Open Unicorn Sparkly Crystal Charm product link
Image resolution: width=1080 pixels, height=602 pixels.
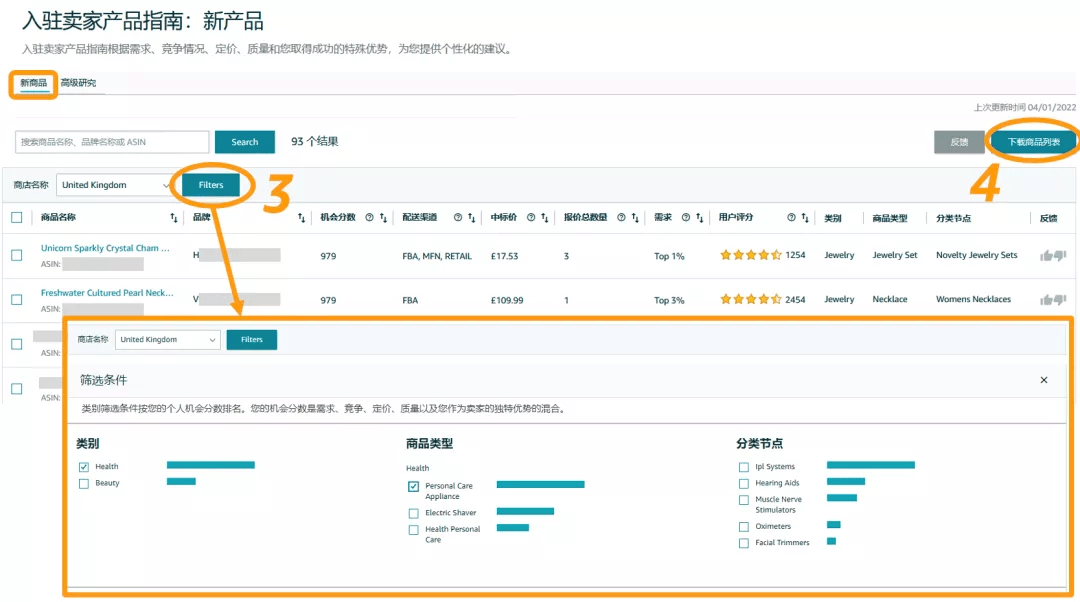tap(105, 248)
